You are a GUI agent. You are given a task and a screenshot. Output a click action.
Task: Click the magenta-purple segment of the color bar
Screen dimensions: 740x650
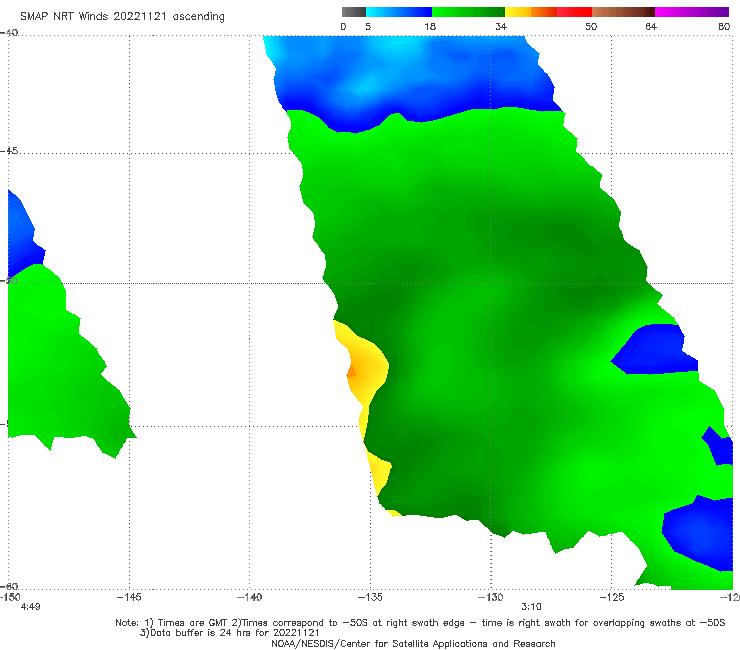[x=692, y=12]
